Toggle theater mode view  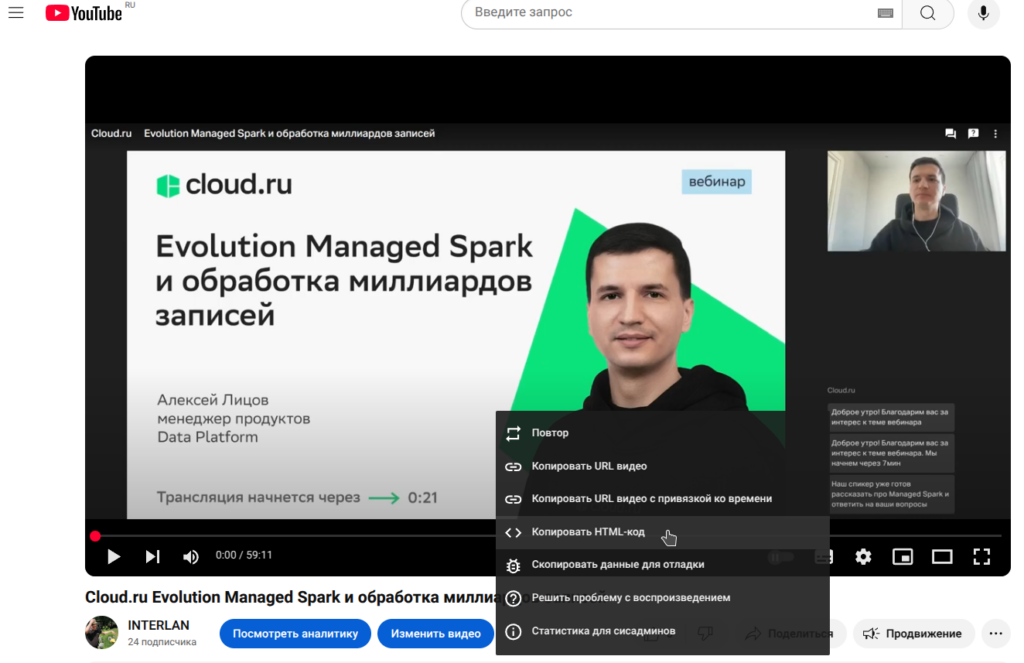point(942,556)
